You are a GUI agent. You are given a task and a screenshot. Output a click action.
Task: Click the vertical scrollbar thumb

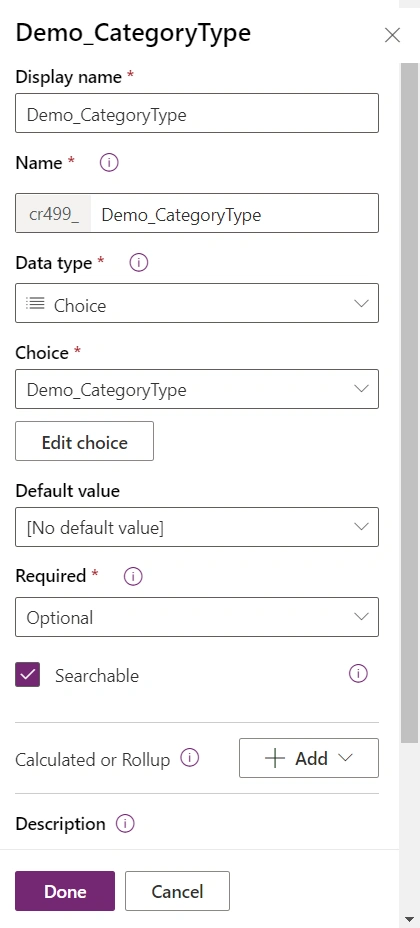tap(409, 402)
